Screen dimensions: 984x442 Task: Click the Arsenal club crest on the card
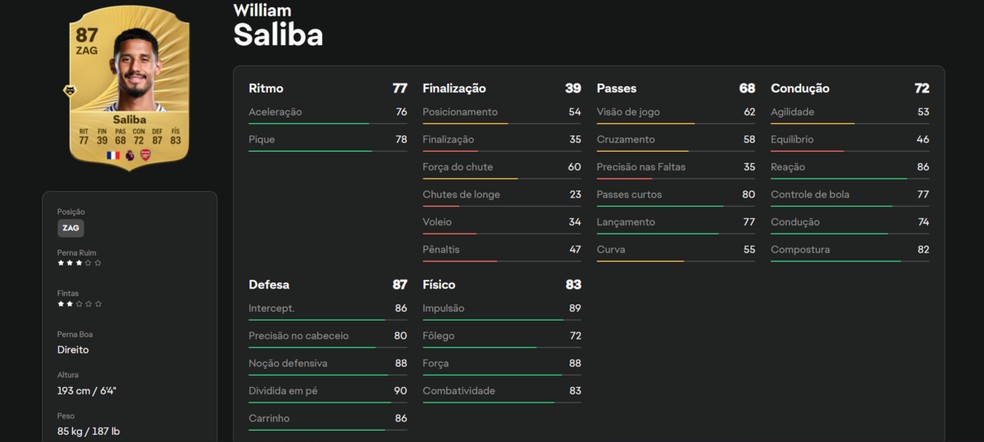point(144,155)
